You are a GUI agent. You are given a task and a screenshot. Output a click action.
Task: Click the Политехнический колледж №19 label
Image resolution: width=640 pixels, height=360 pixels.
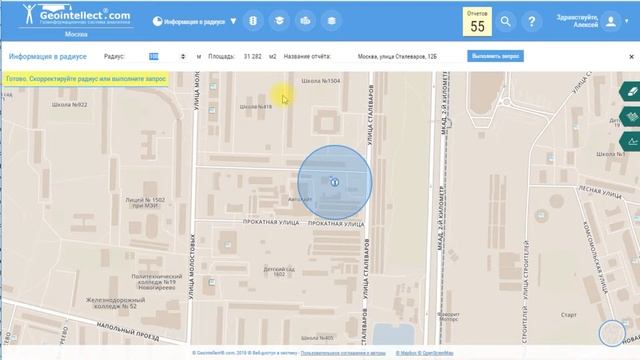(157, 282)
